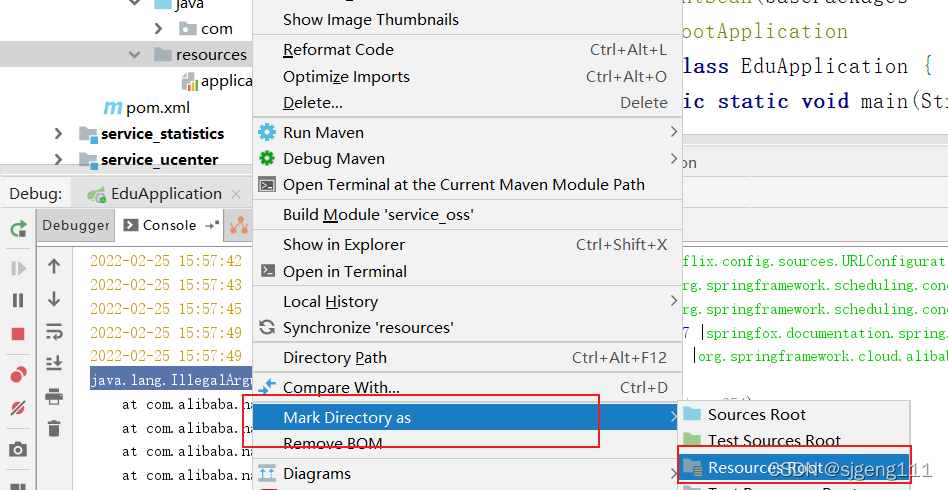The image size is (948, 490).
Task: Stop the debug session
Action: (18, 334)
